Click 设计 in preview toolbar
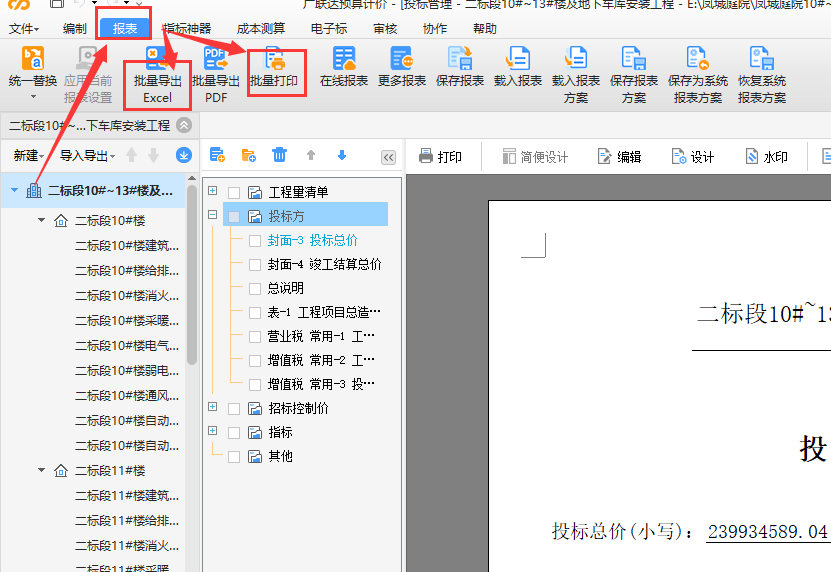The height and width of the screenshot is (572, 831). (692, 156)
